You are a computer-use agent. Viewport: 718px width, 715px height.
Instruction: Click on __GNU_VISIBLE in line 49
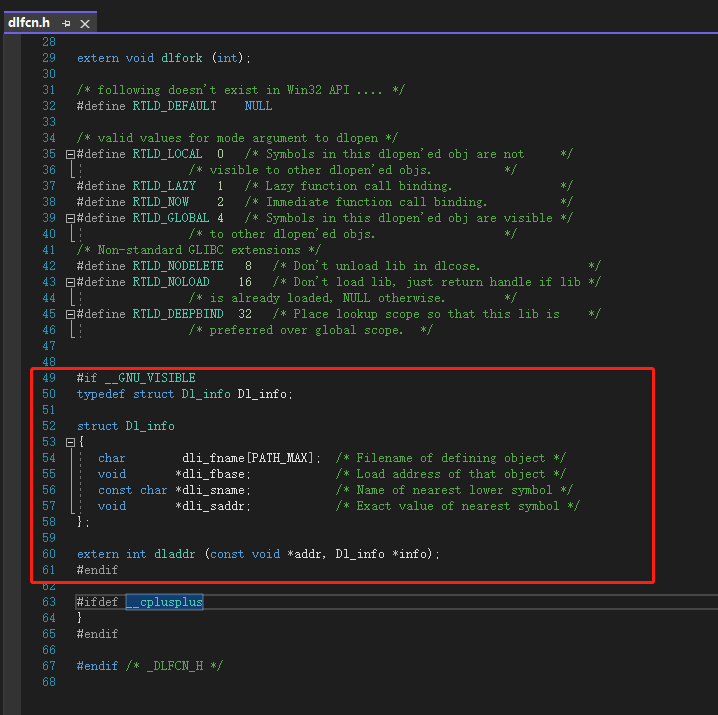150,378
